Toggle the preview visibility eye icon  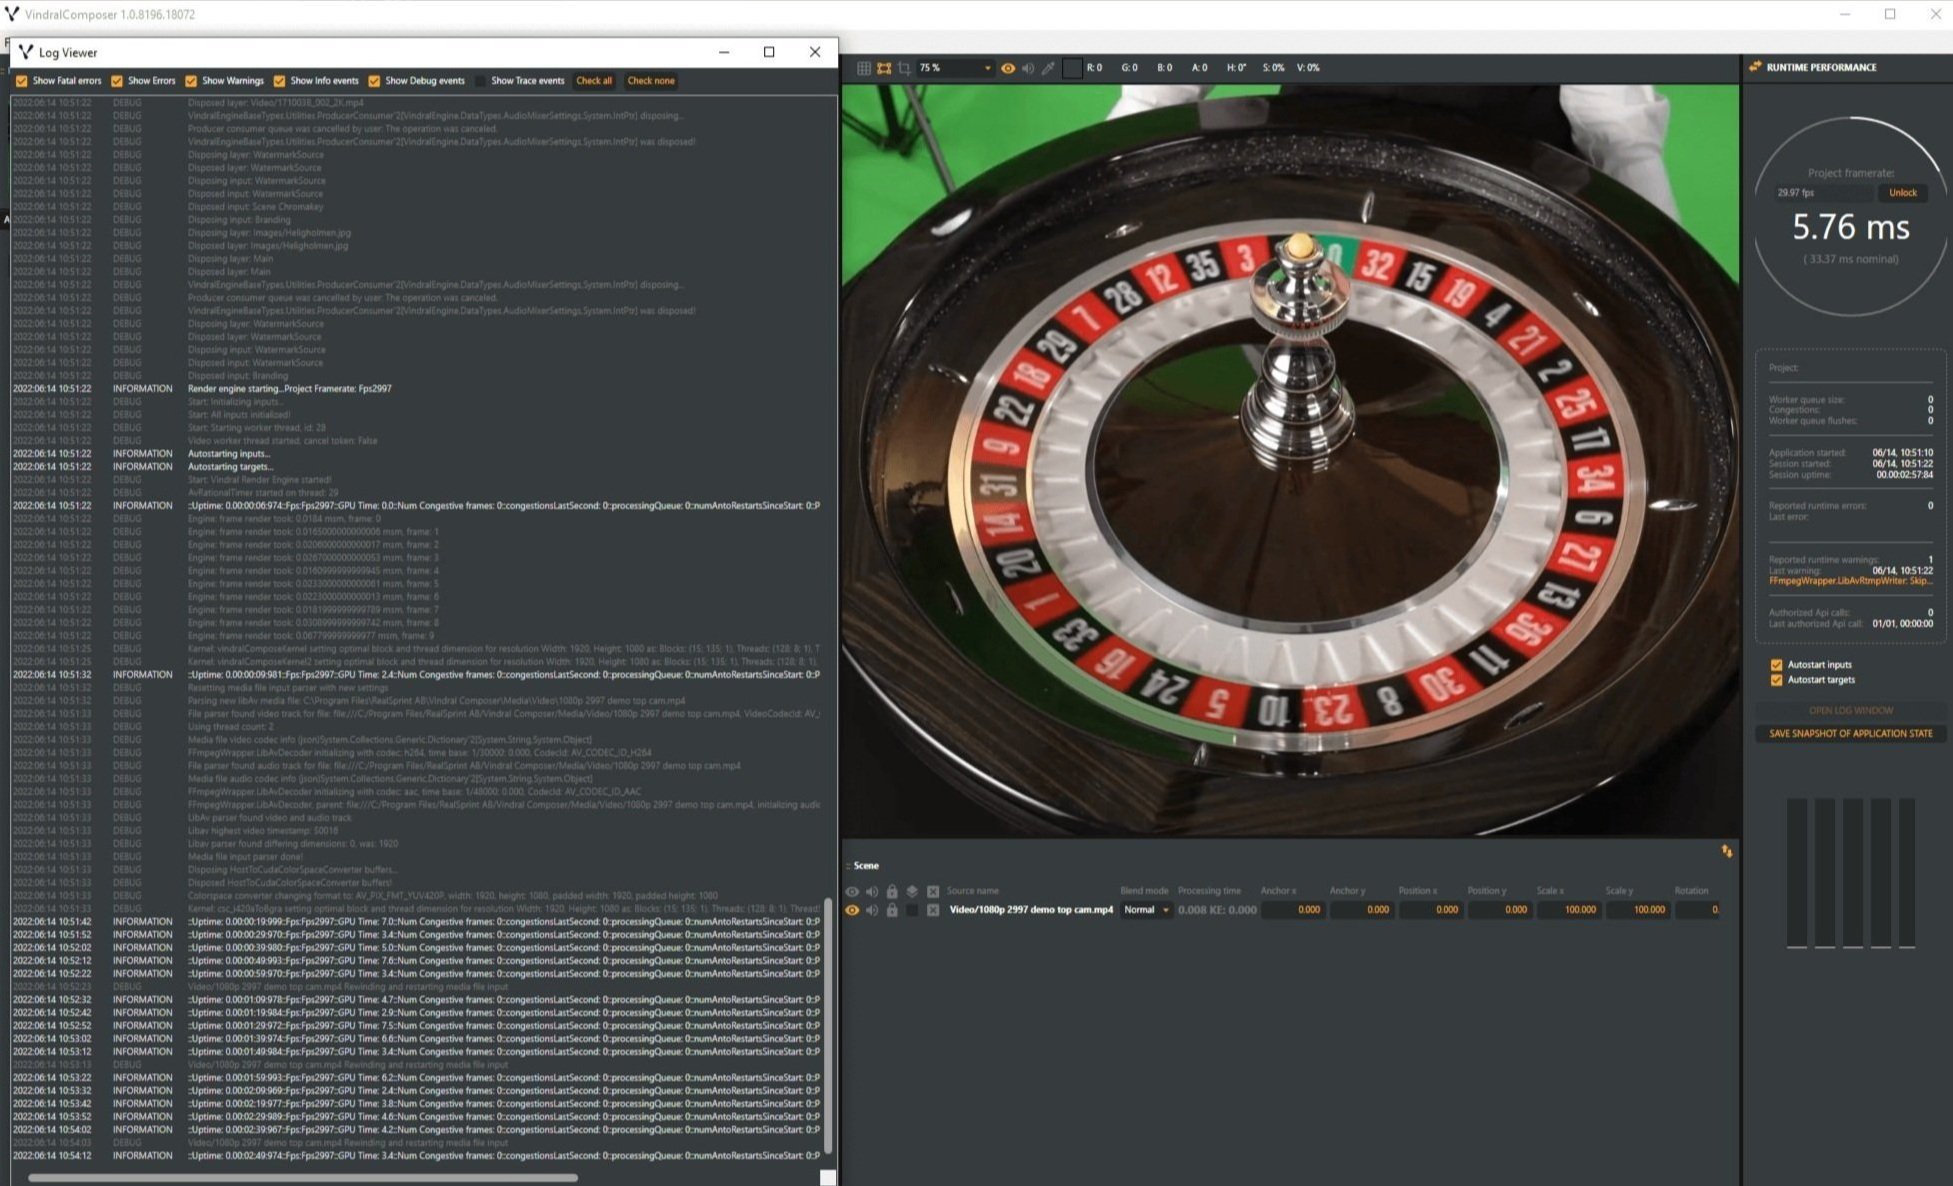tap(1008, 68)
